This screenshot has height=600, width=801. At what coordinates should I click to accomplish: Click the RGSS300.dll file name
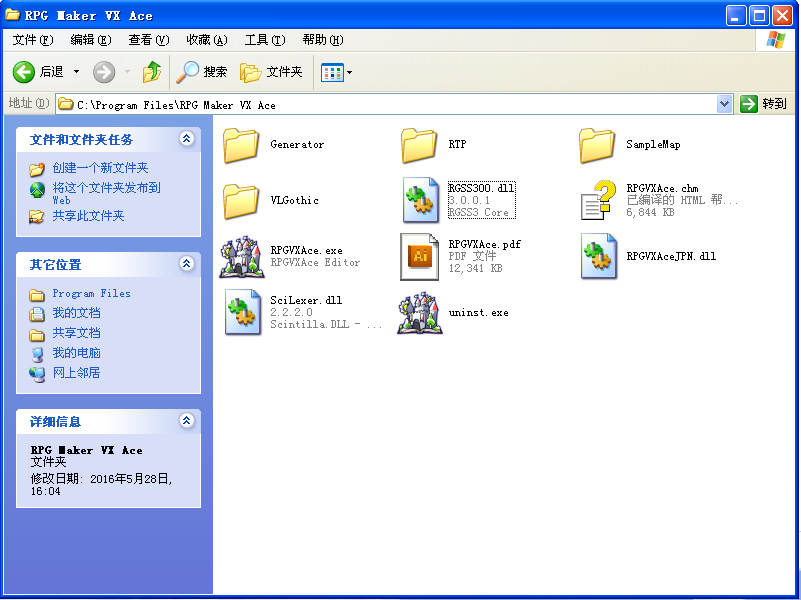point(481,188)
